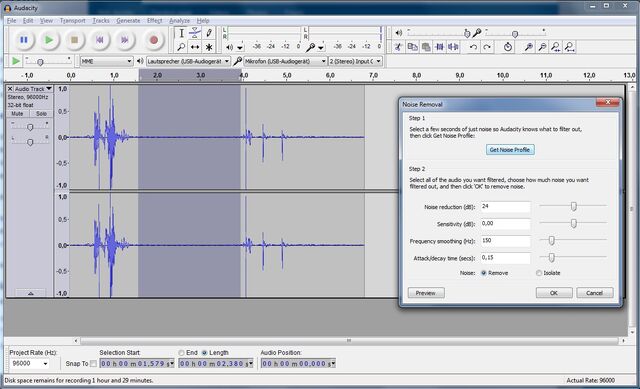Click the Attack/decay time input field
The height and width of the screenshot is (389, 640).
[x=505, y=258]
